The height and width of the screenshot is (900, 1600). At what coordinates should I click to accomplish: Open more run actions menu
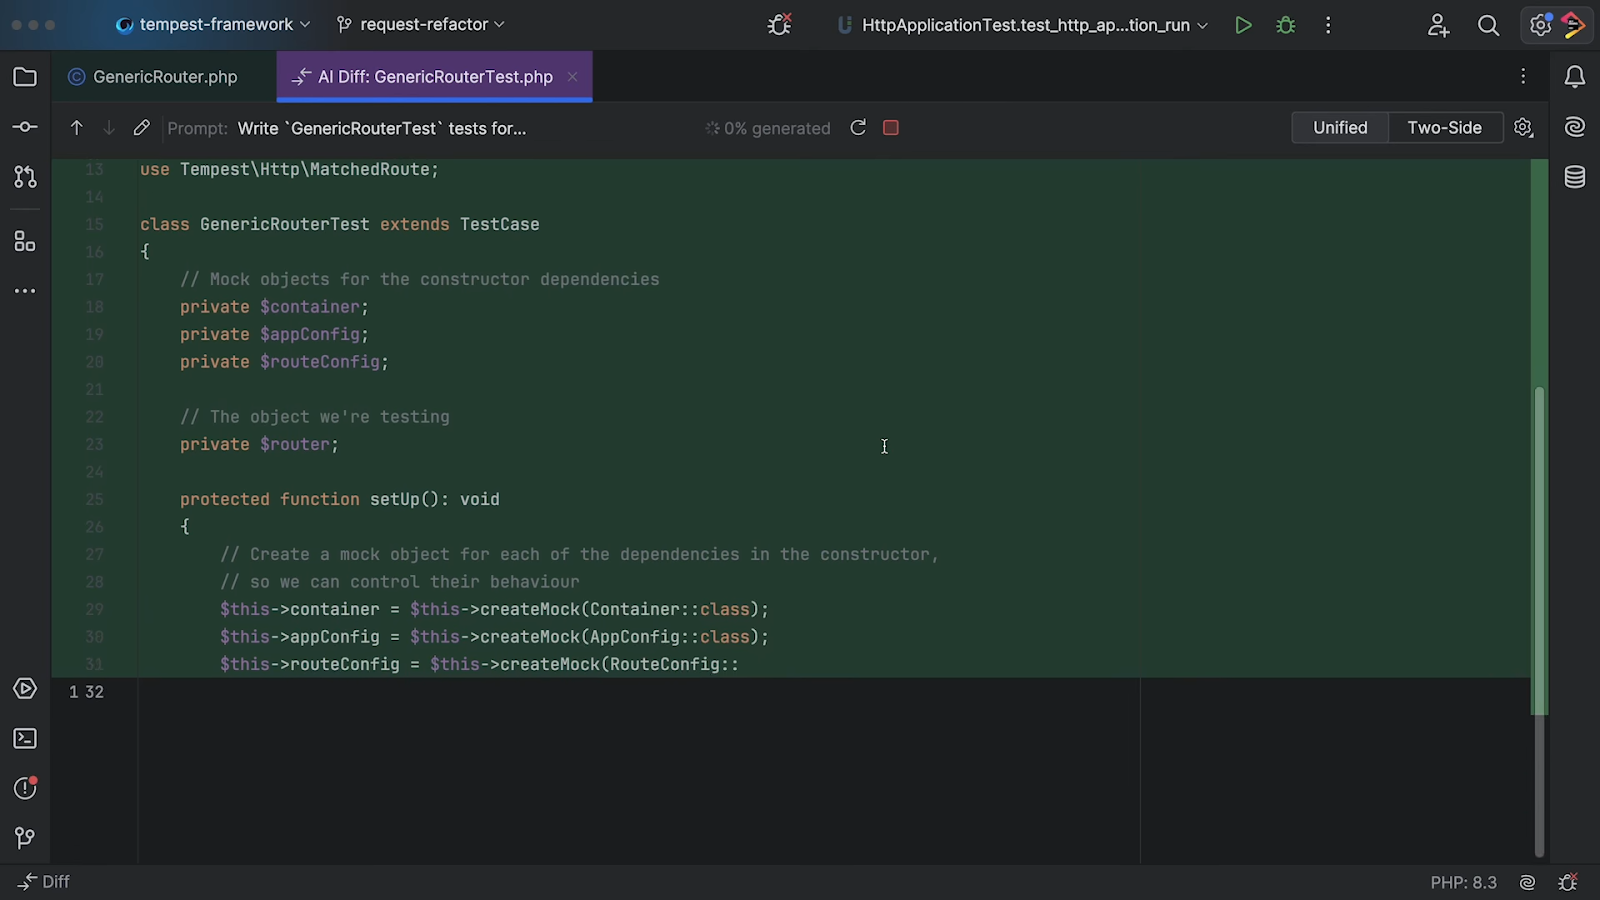1328,25
